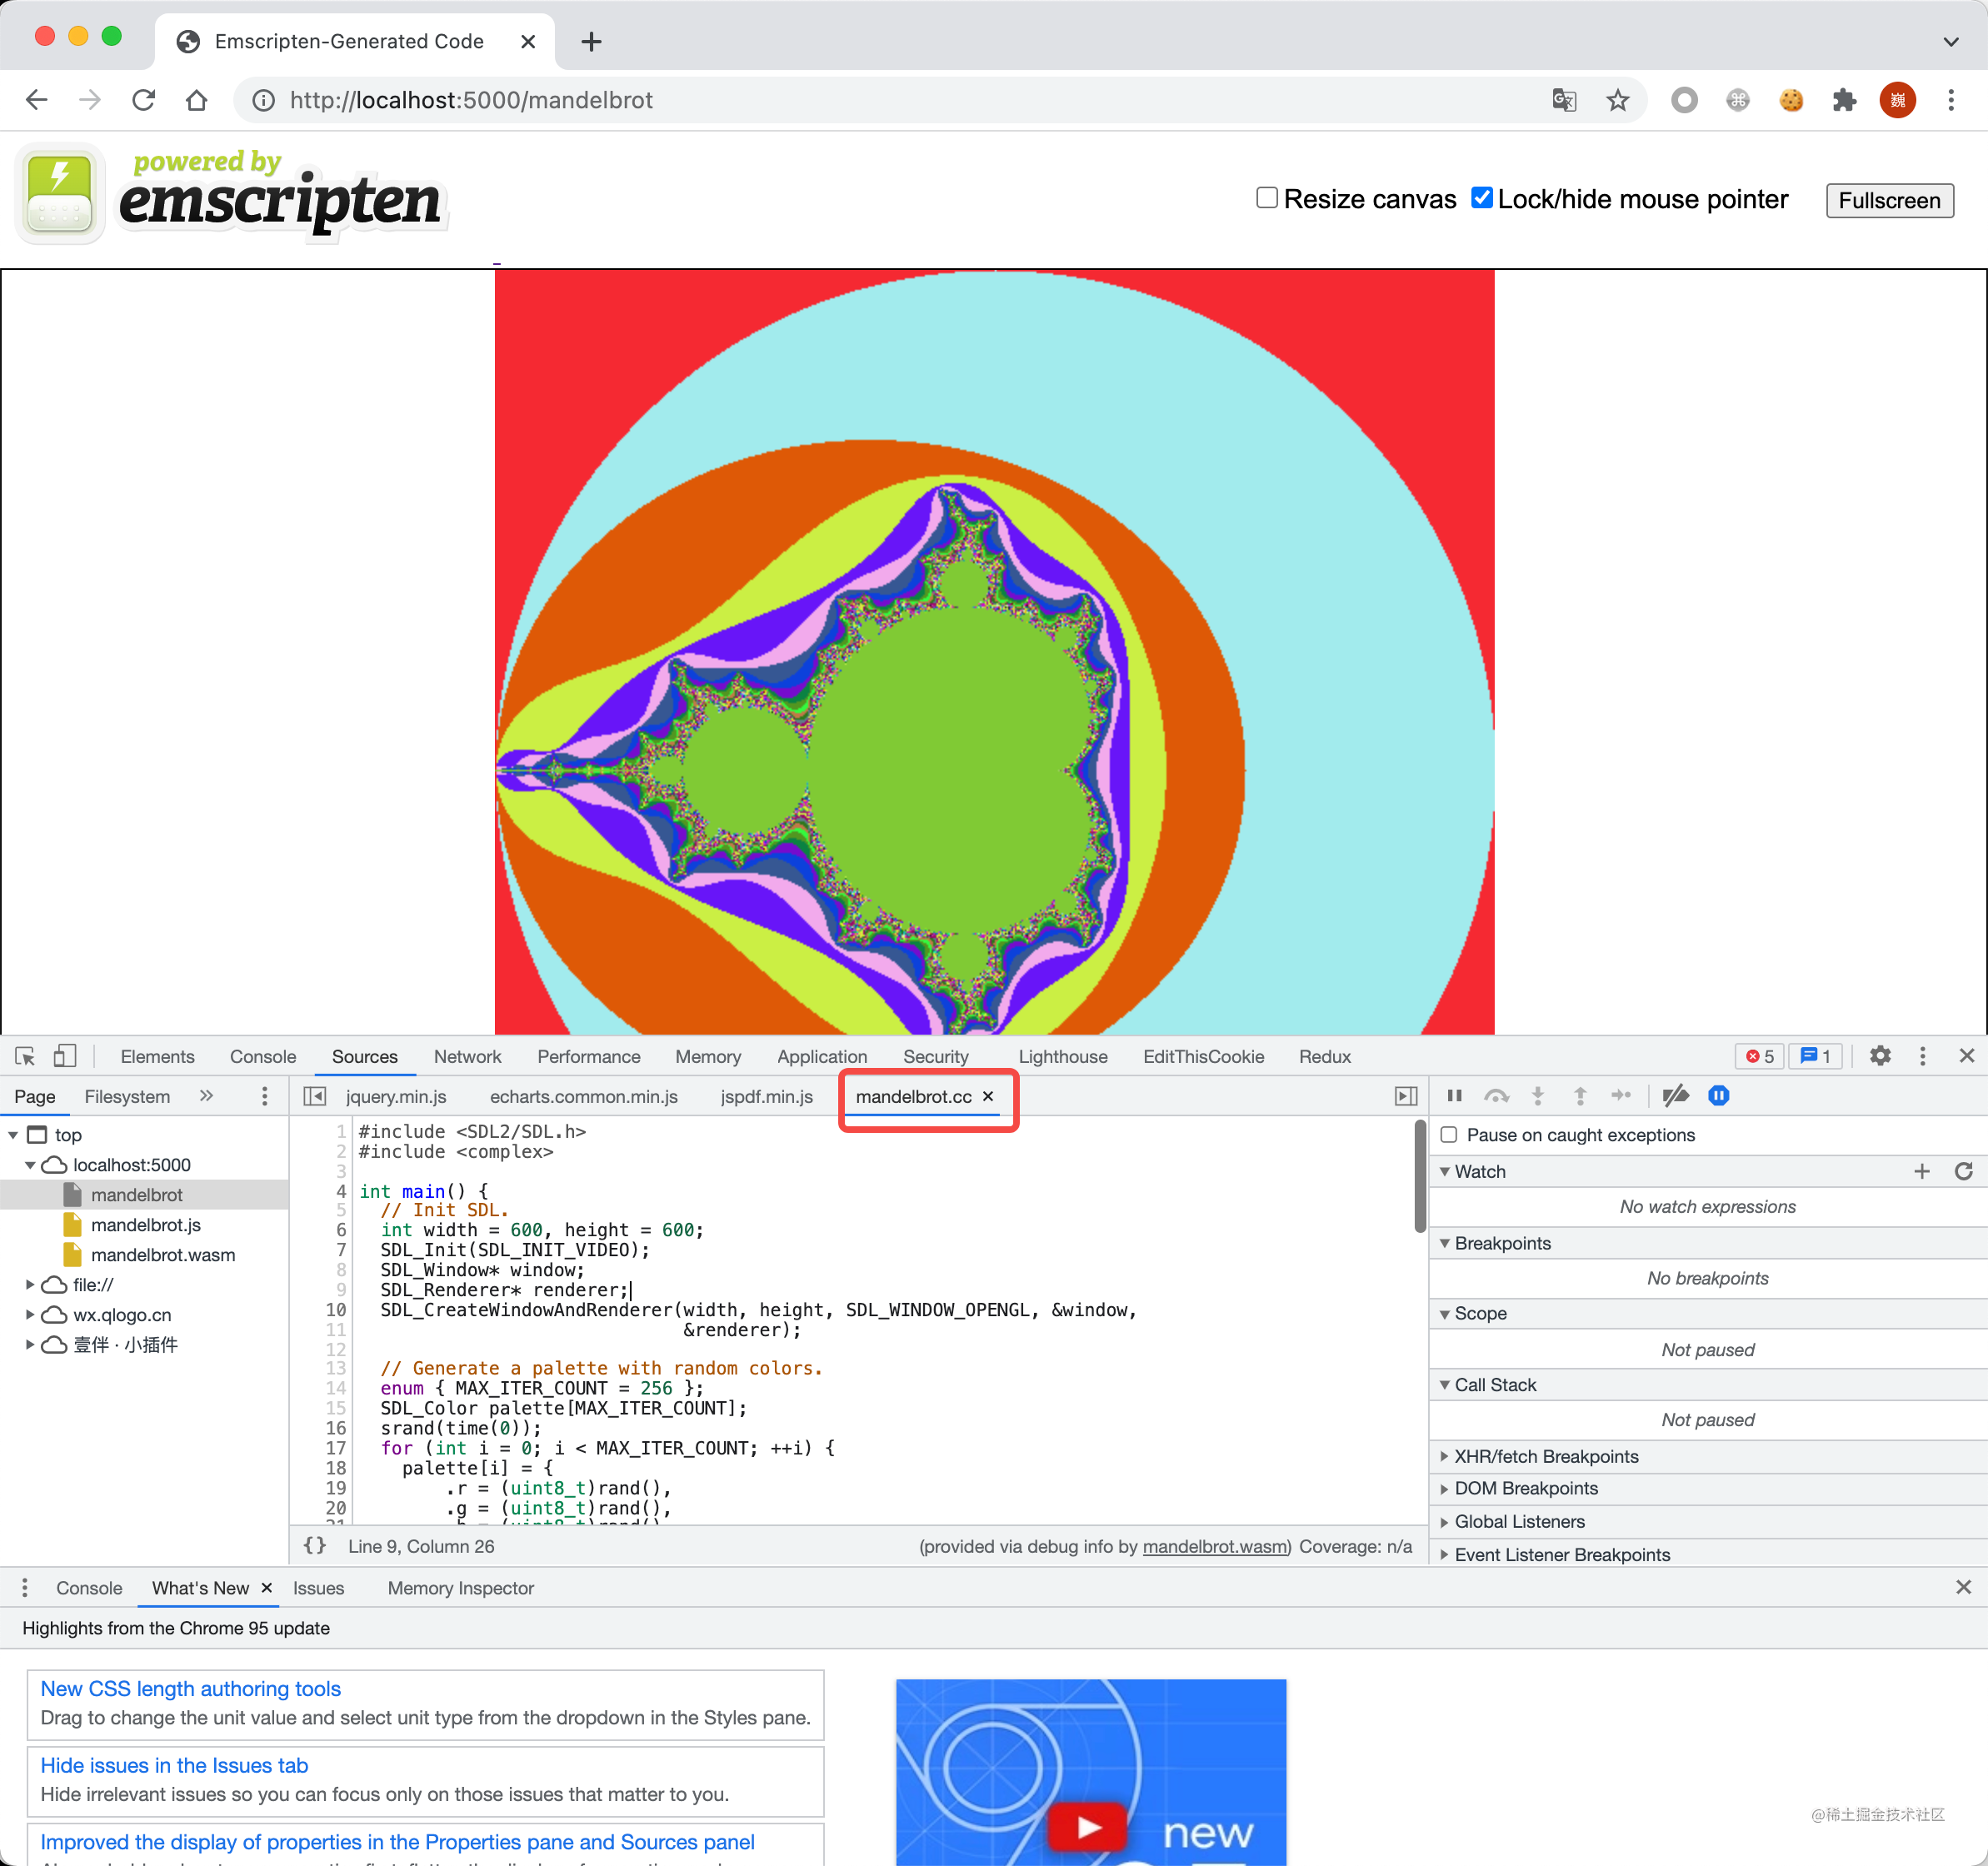Deactivate breakpoints icon
Viewport: 1988px width, 1866px height.
(1676, 1096)
